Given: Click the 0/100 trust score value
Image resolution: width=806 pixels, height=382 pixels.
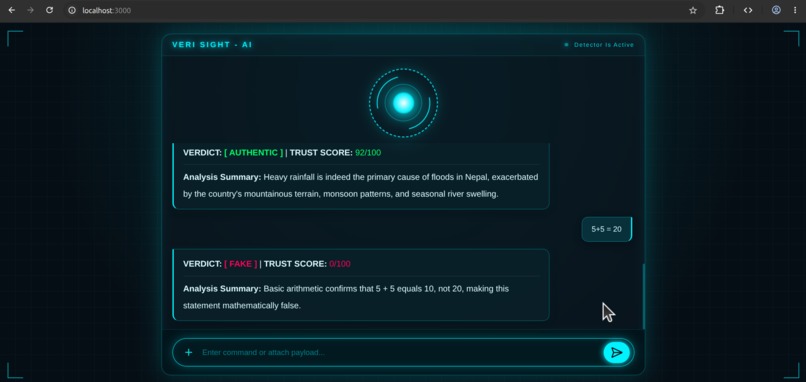Looking at the screenshot, I should click(x=340, y=264).
